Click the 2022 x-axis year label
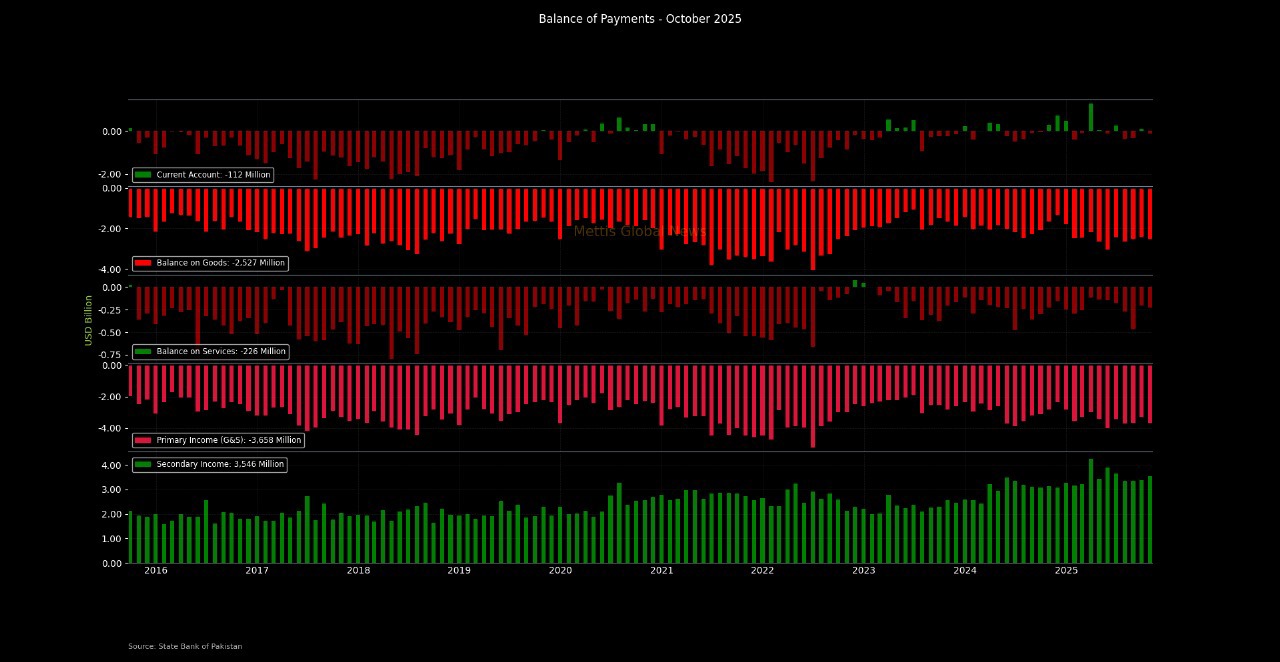The width and height of the screenshot is (1280, 662). pos(762,571)
